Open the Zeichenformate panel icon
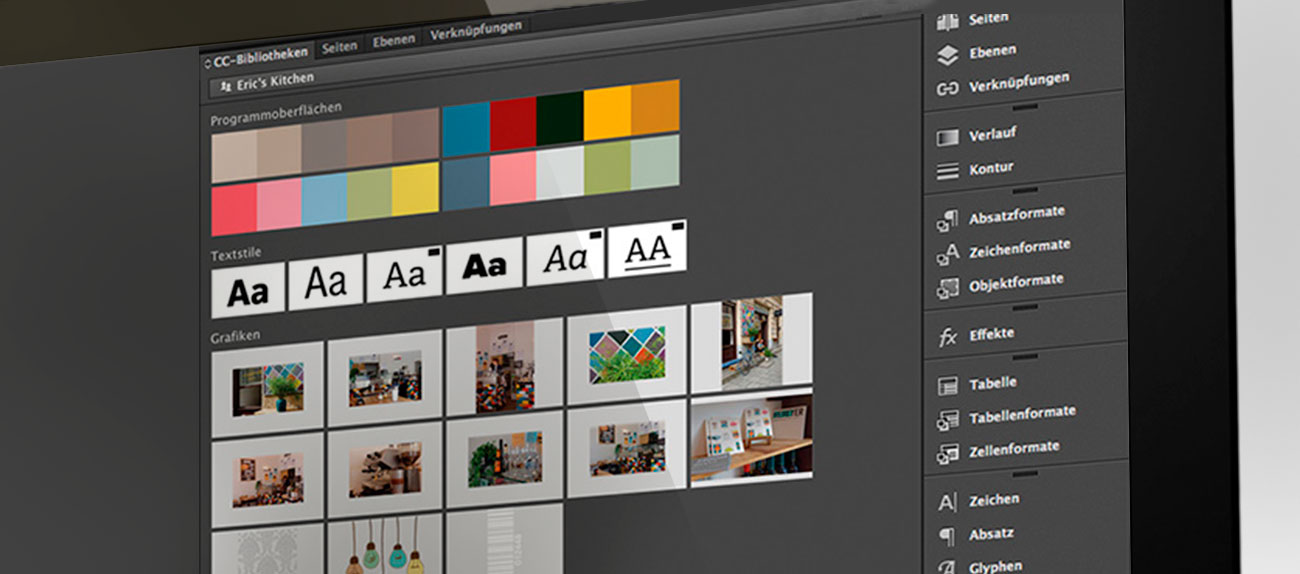This screenshot has height=574, width=1300. tap(948, 254)
